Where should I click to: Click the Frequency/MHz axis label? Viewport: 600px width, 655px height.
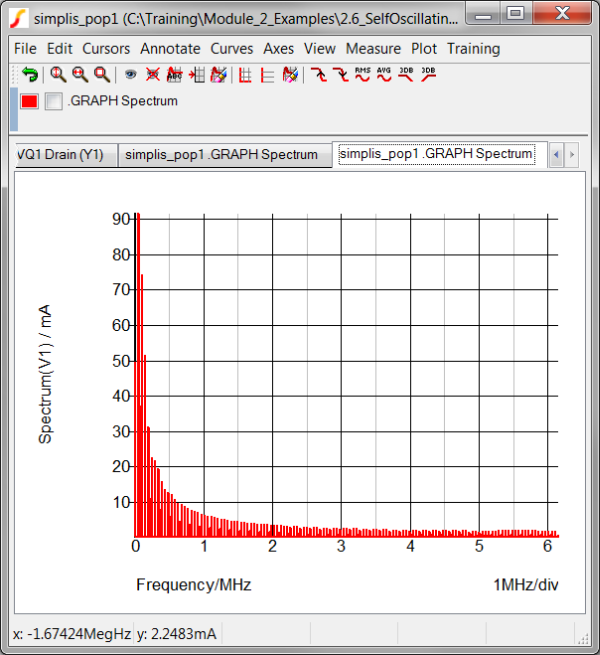193,585
